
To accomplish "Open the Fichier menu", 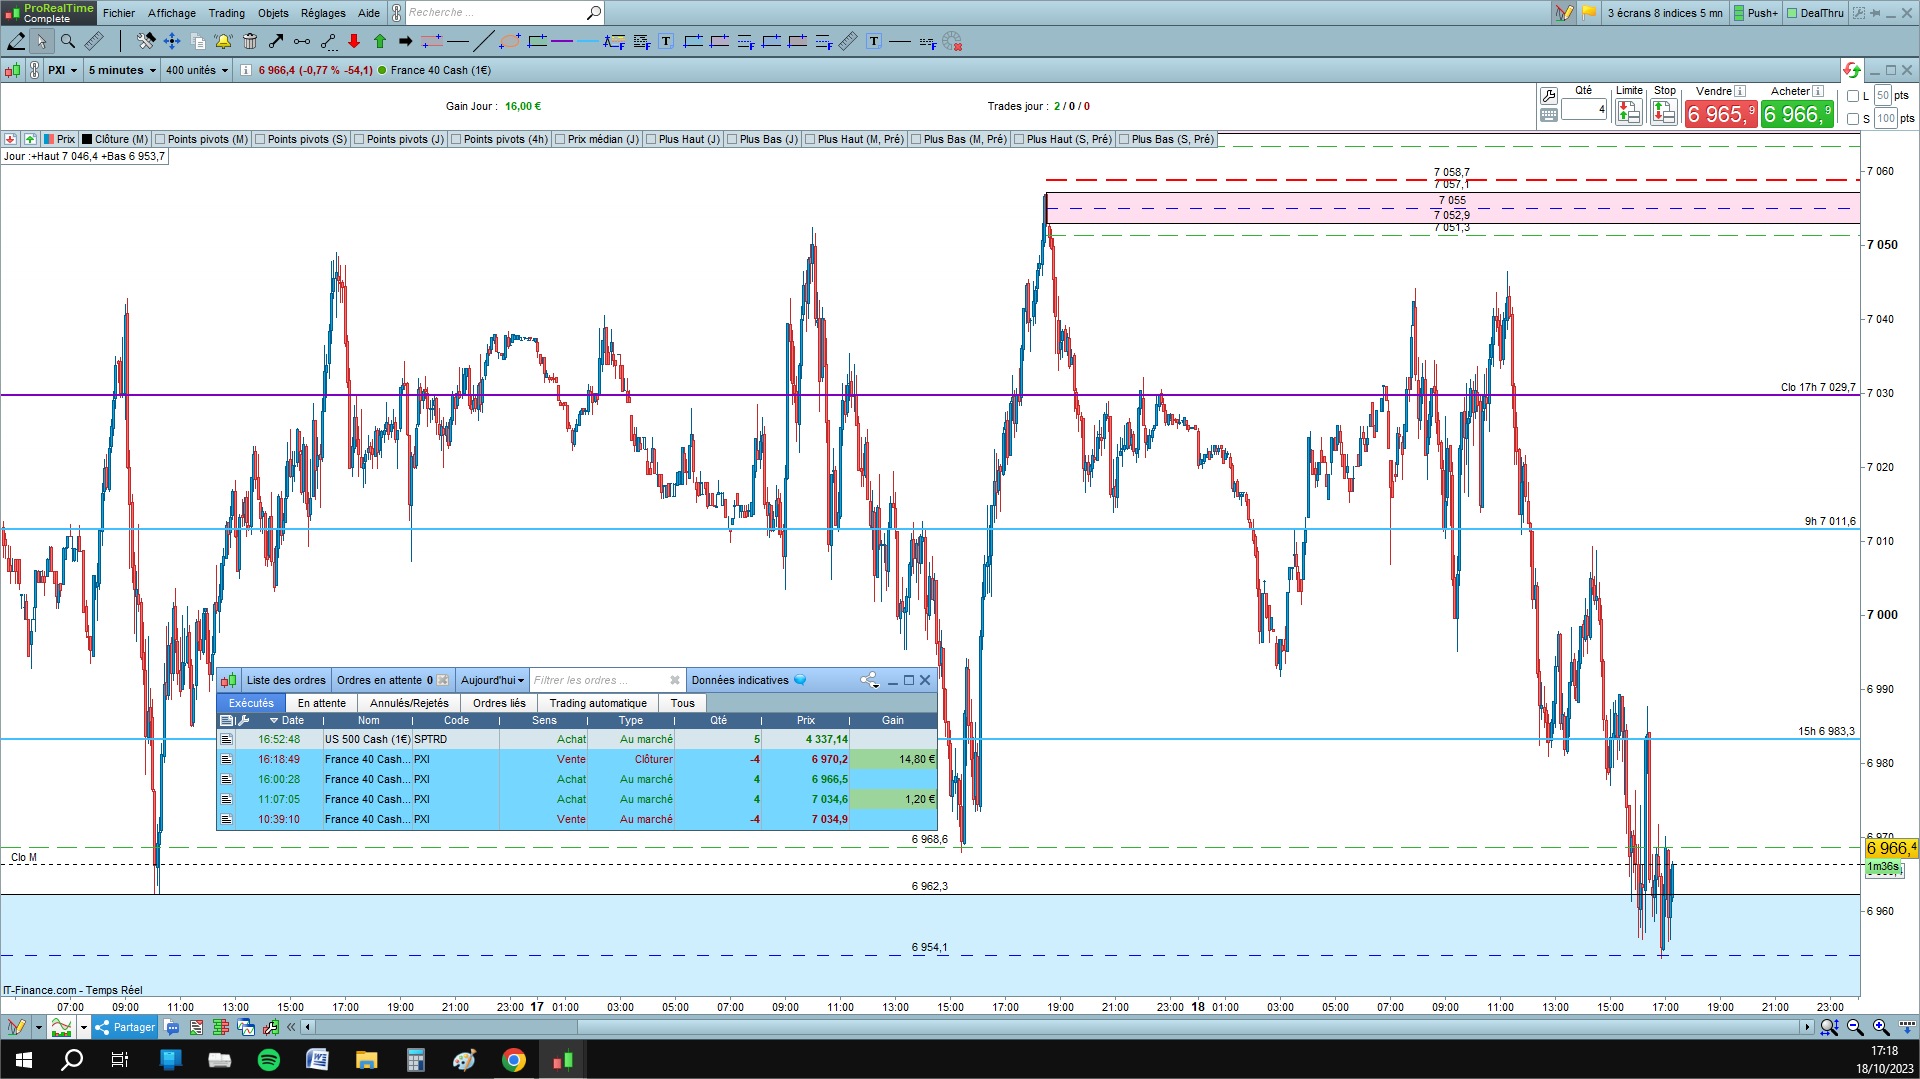I will pos(119,13).
